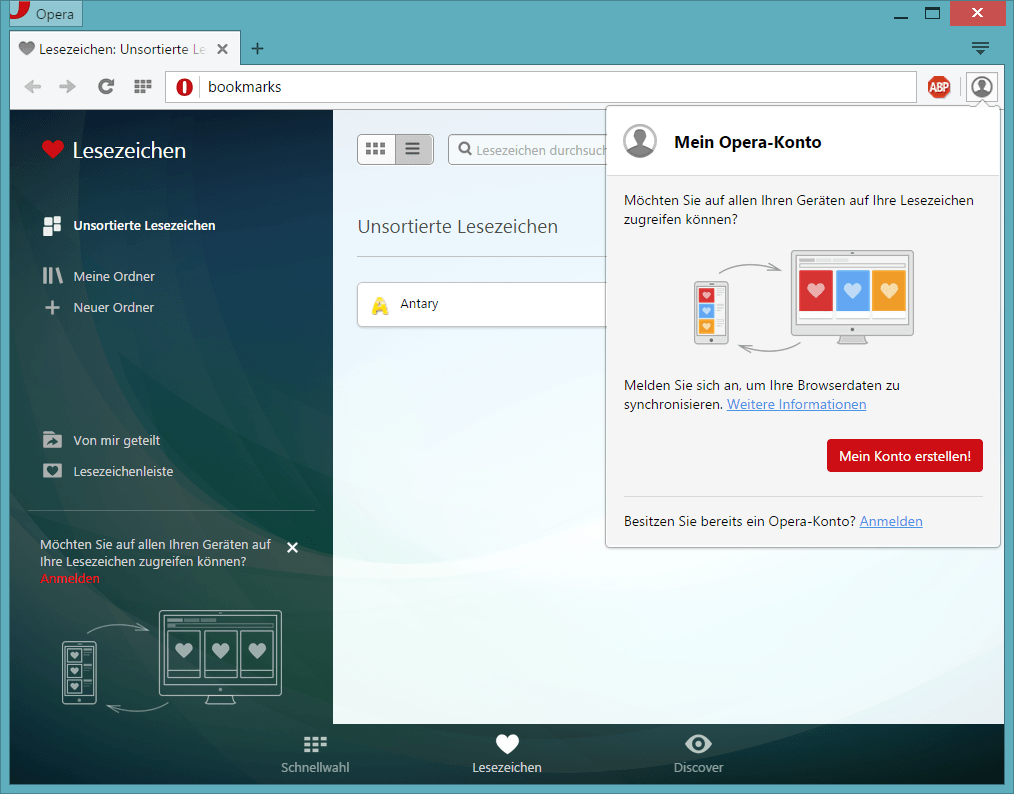
Task: Open a new tab with plus button
Action: 257,48
